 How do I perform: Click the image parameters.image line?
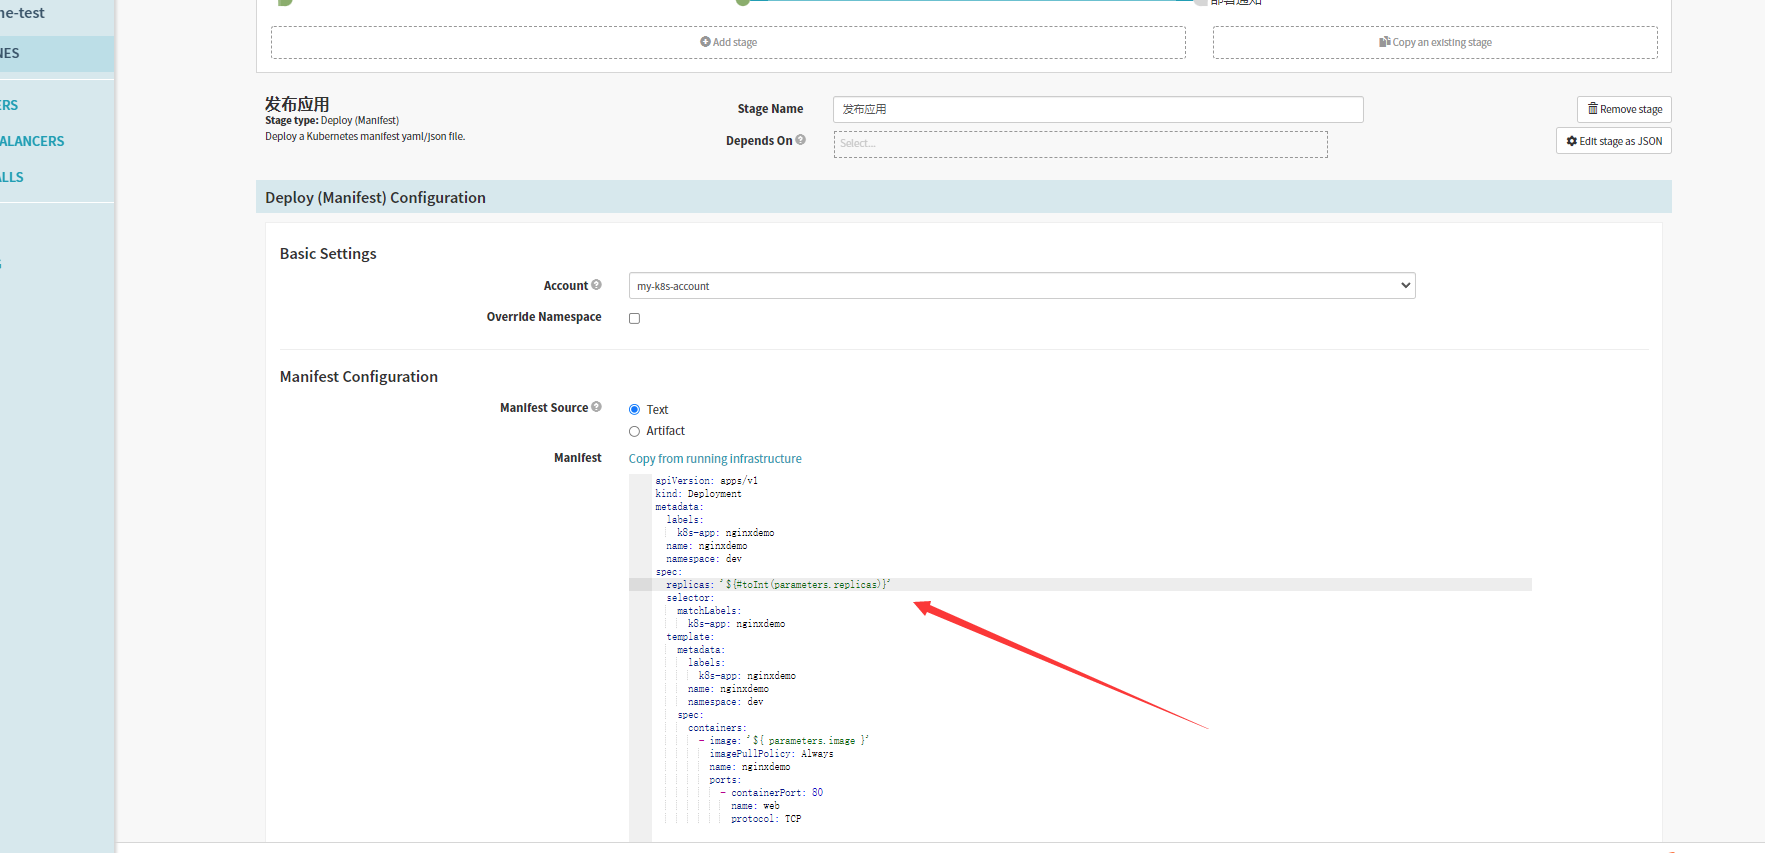click(784, 741)
